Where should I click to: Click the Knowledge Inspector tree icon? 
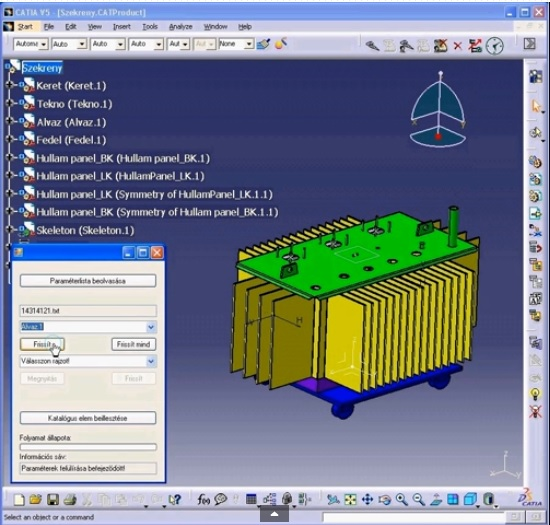(269, 499)
